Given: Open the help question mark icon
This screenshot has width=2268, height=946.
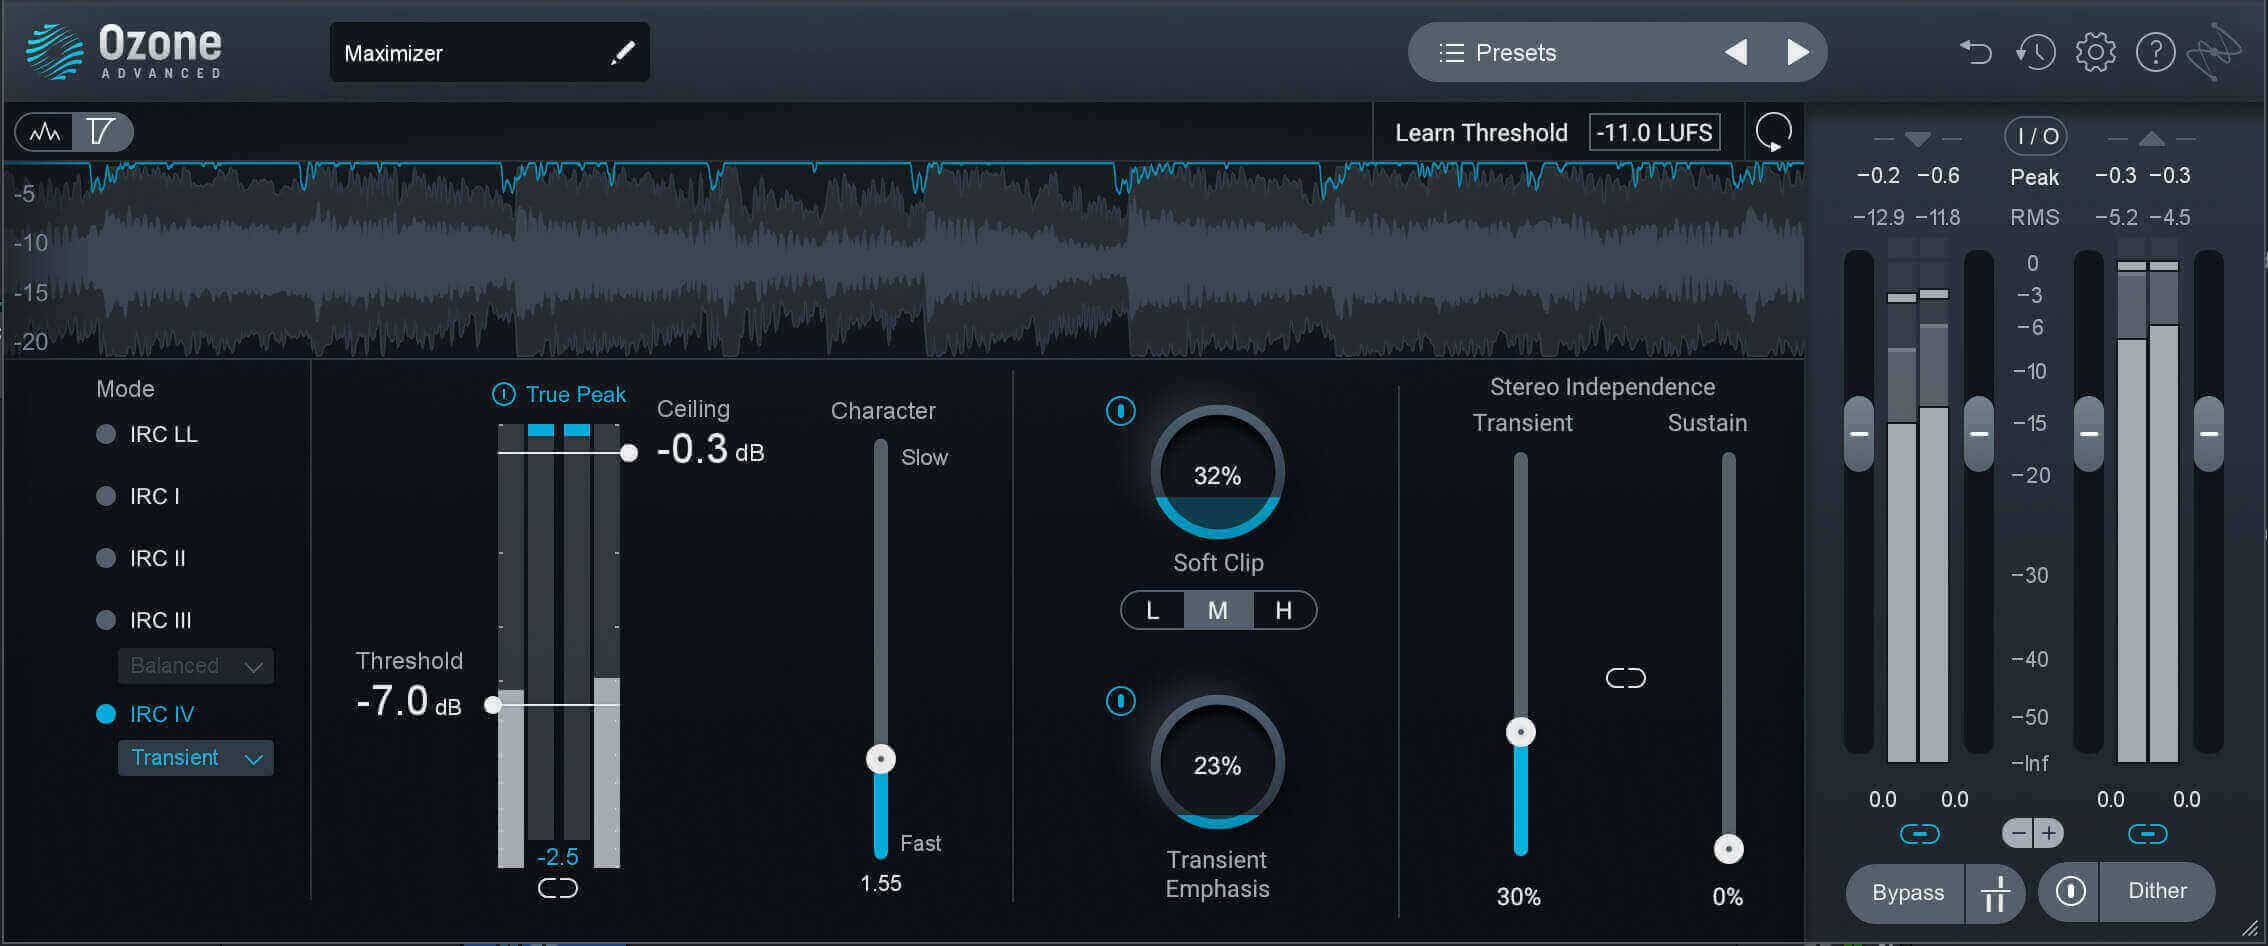Looking at the screenshot, I should [2155, 52].
